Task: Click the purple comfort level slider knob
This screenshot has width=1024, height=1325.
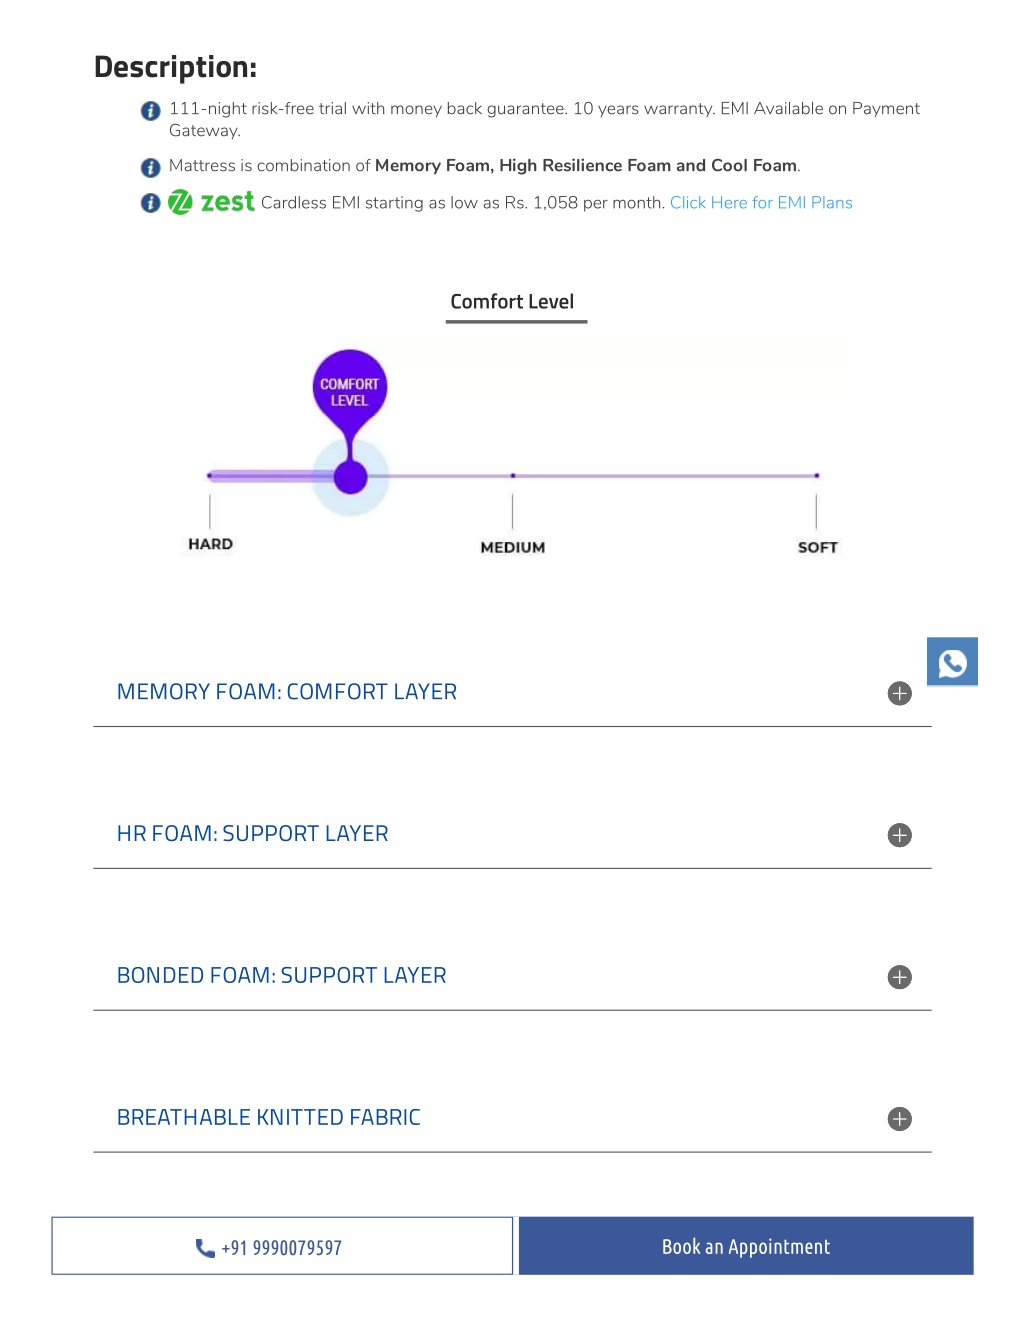Action: pyautogui.click(x=351, y=477)
